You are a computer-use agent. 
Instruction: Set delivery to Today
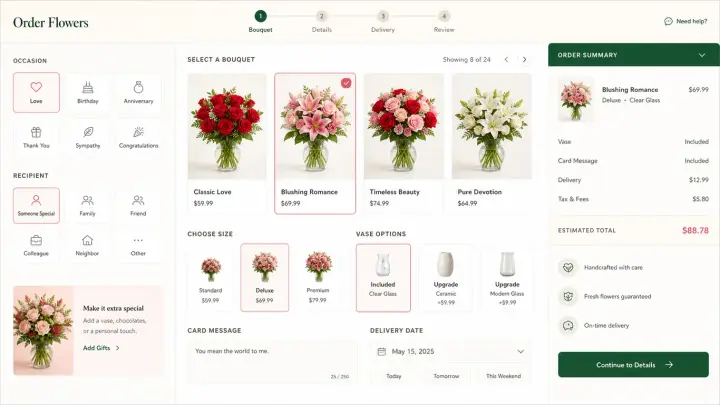click(x=394, y=376)
